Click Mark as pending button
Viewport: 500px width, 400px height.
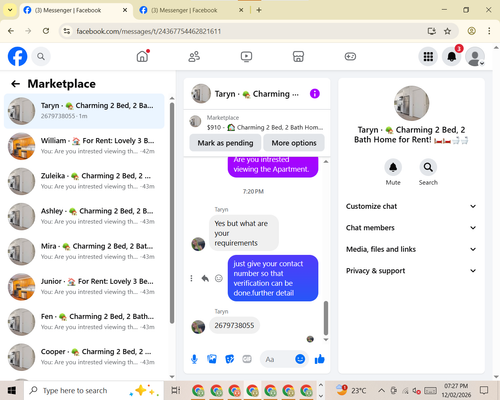click(x=225, y=143)
